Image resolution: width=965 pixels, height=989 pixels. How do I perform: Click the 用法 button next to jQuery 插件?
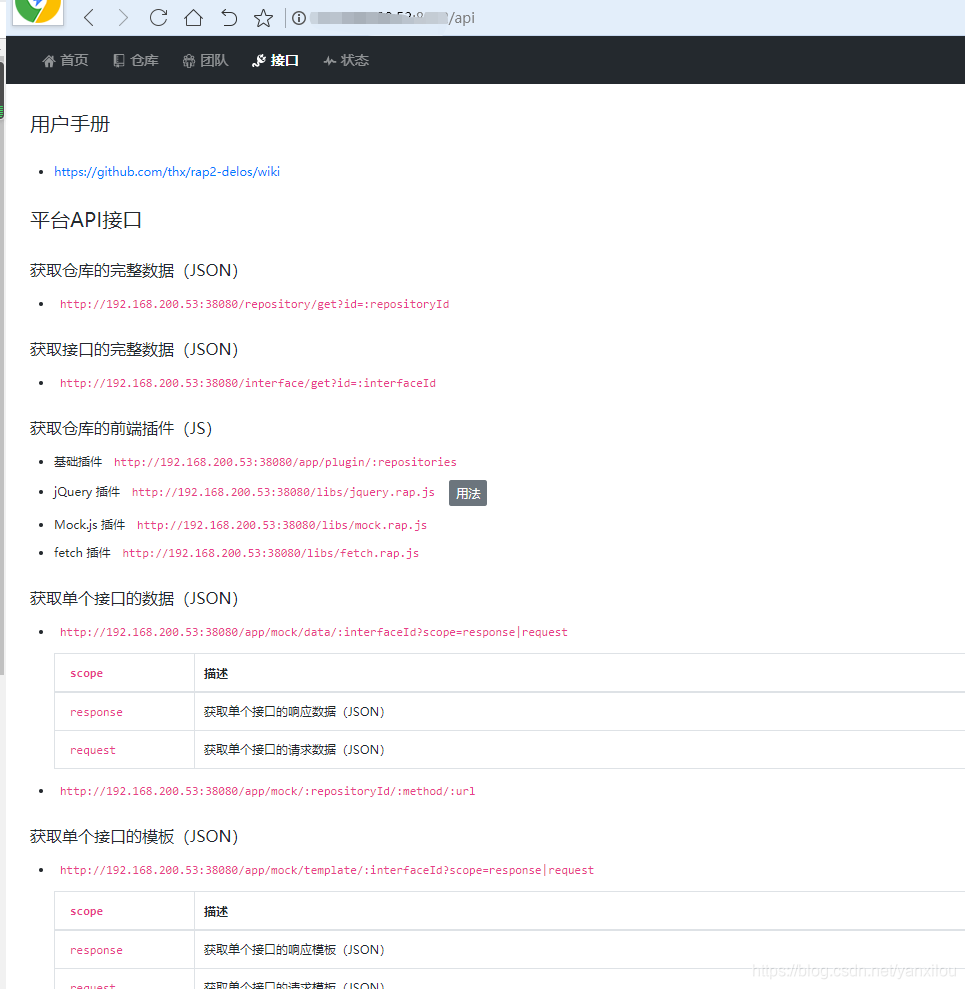pyautogui.click(x=468, y=492)
